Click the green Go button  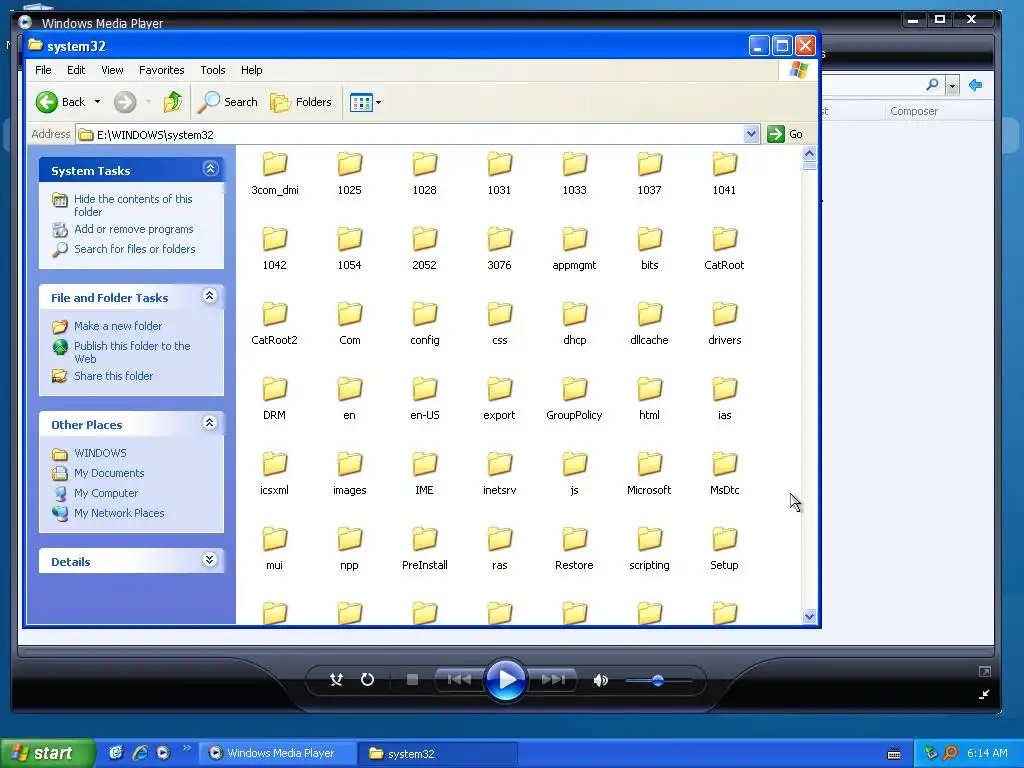tap(786, 134)
